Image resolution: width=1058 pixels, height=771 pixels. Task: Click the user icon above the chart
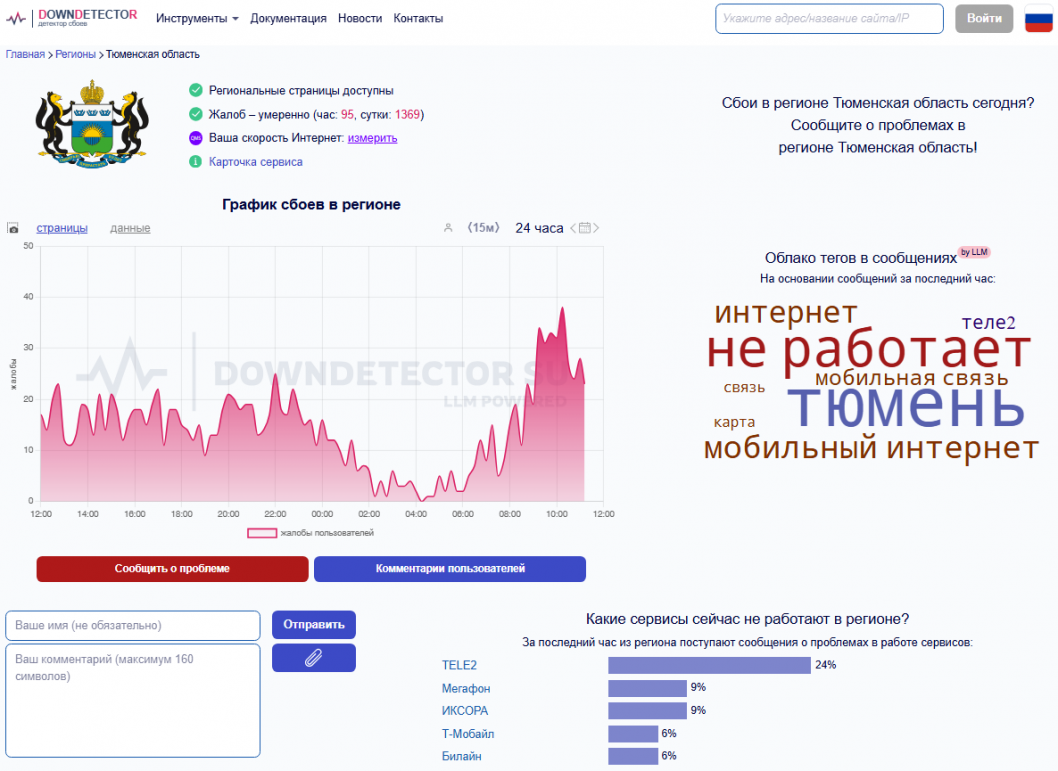(448, 228)
